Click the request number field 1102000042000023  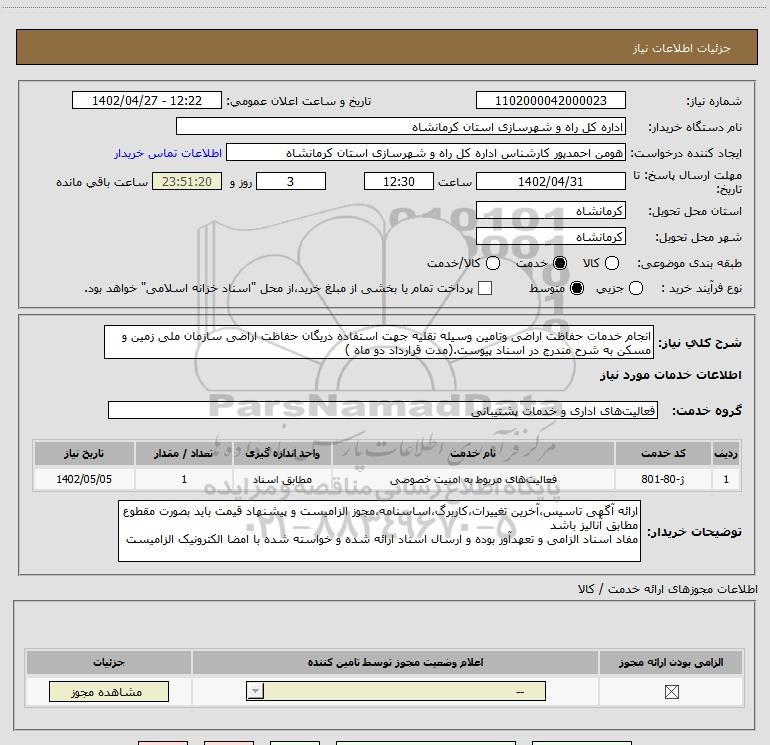(x=550, y=100)
